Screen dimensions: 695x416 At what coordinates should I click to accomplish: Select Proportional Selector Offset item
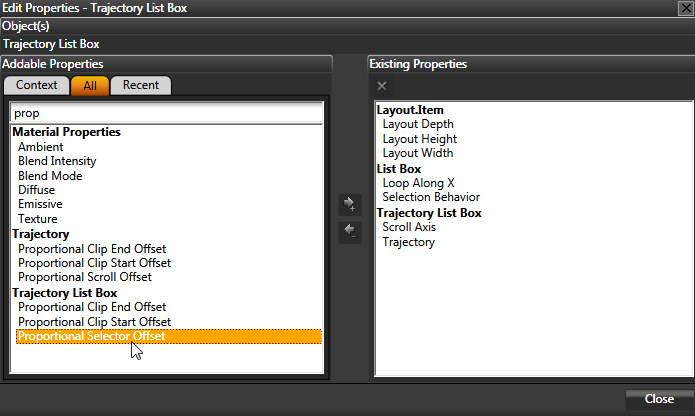[x=92, y=337]
